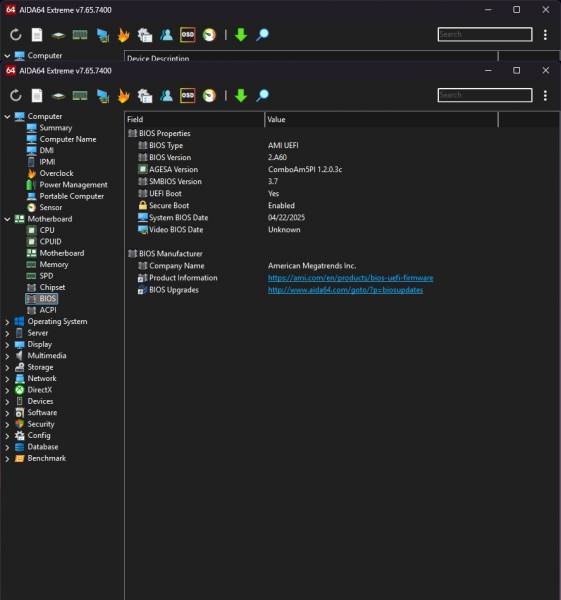Select the ACPI tree item
This screenshot has width=561, height=600.
pos(48,310)
